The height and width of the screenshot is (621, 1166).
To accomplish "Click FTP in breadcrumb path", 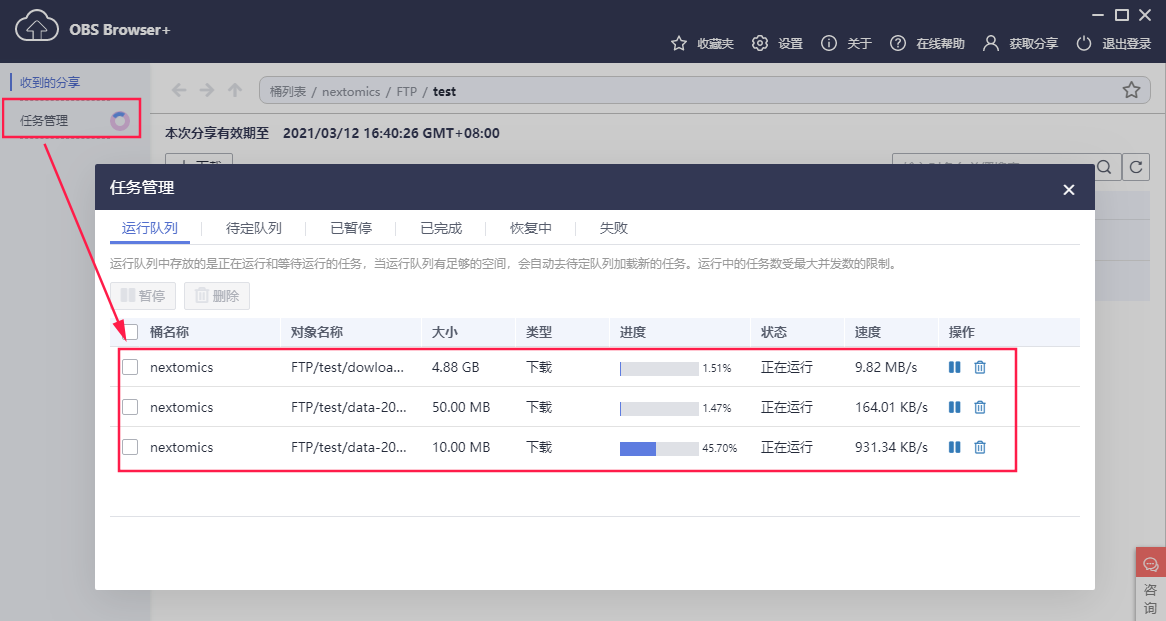I will pyautogui.click(x=407, y=91).
